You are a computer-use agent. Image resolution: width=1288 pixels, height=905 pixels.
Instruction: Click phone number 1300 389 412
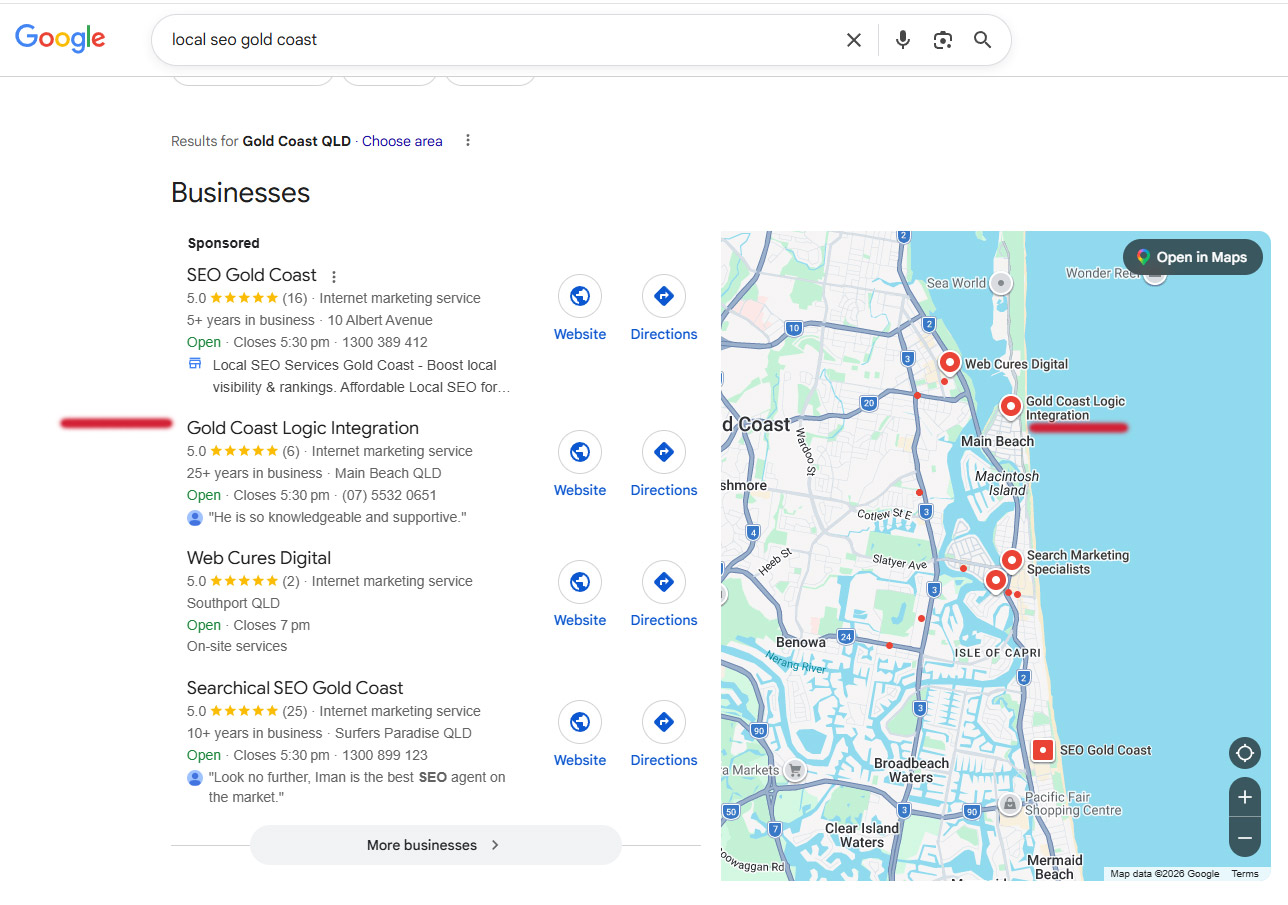coord(385,342)
